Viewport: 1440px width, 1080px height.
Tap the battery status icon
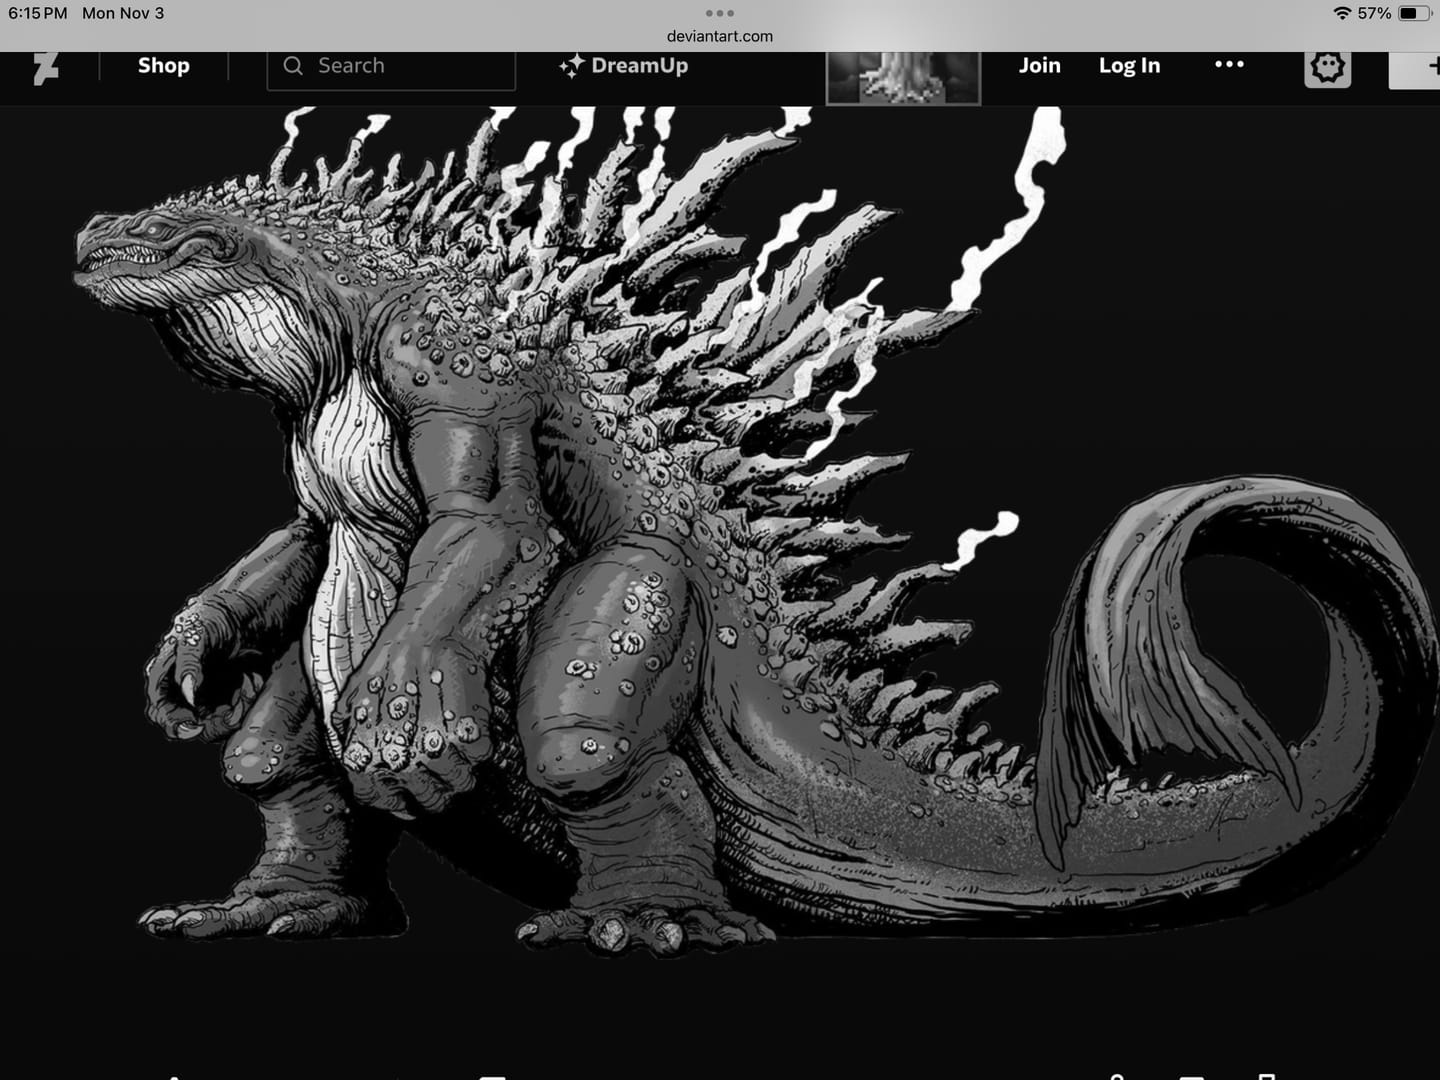(1415, 13)
